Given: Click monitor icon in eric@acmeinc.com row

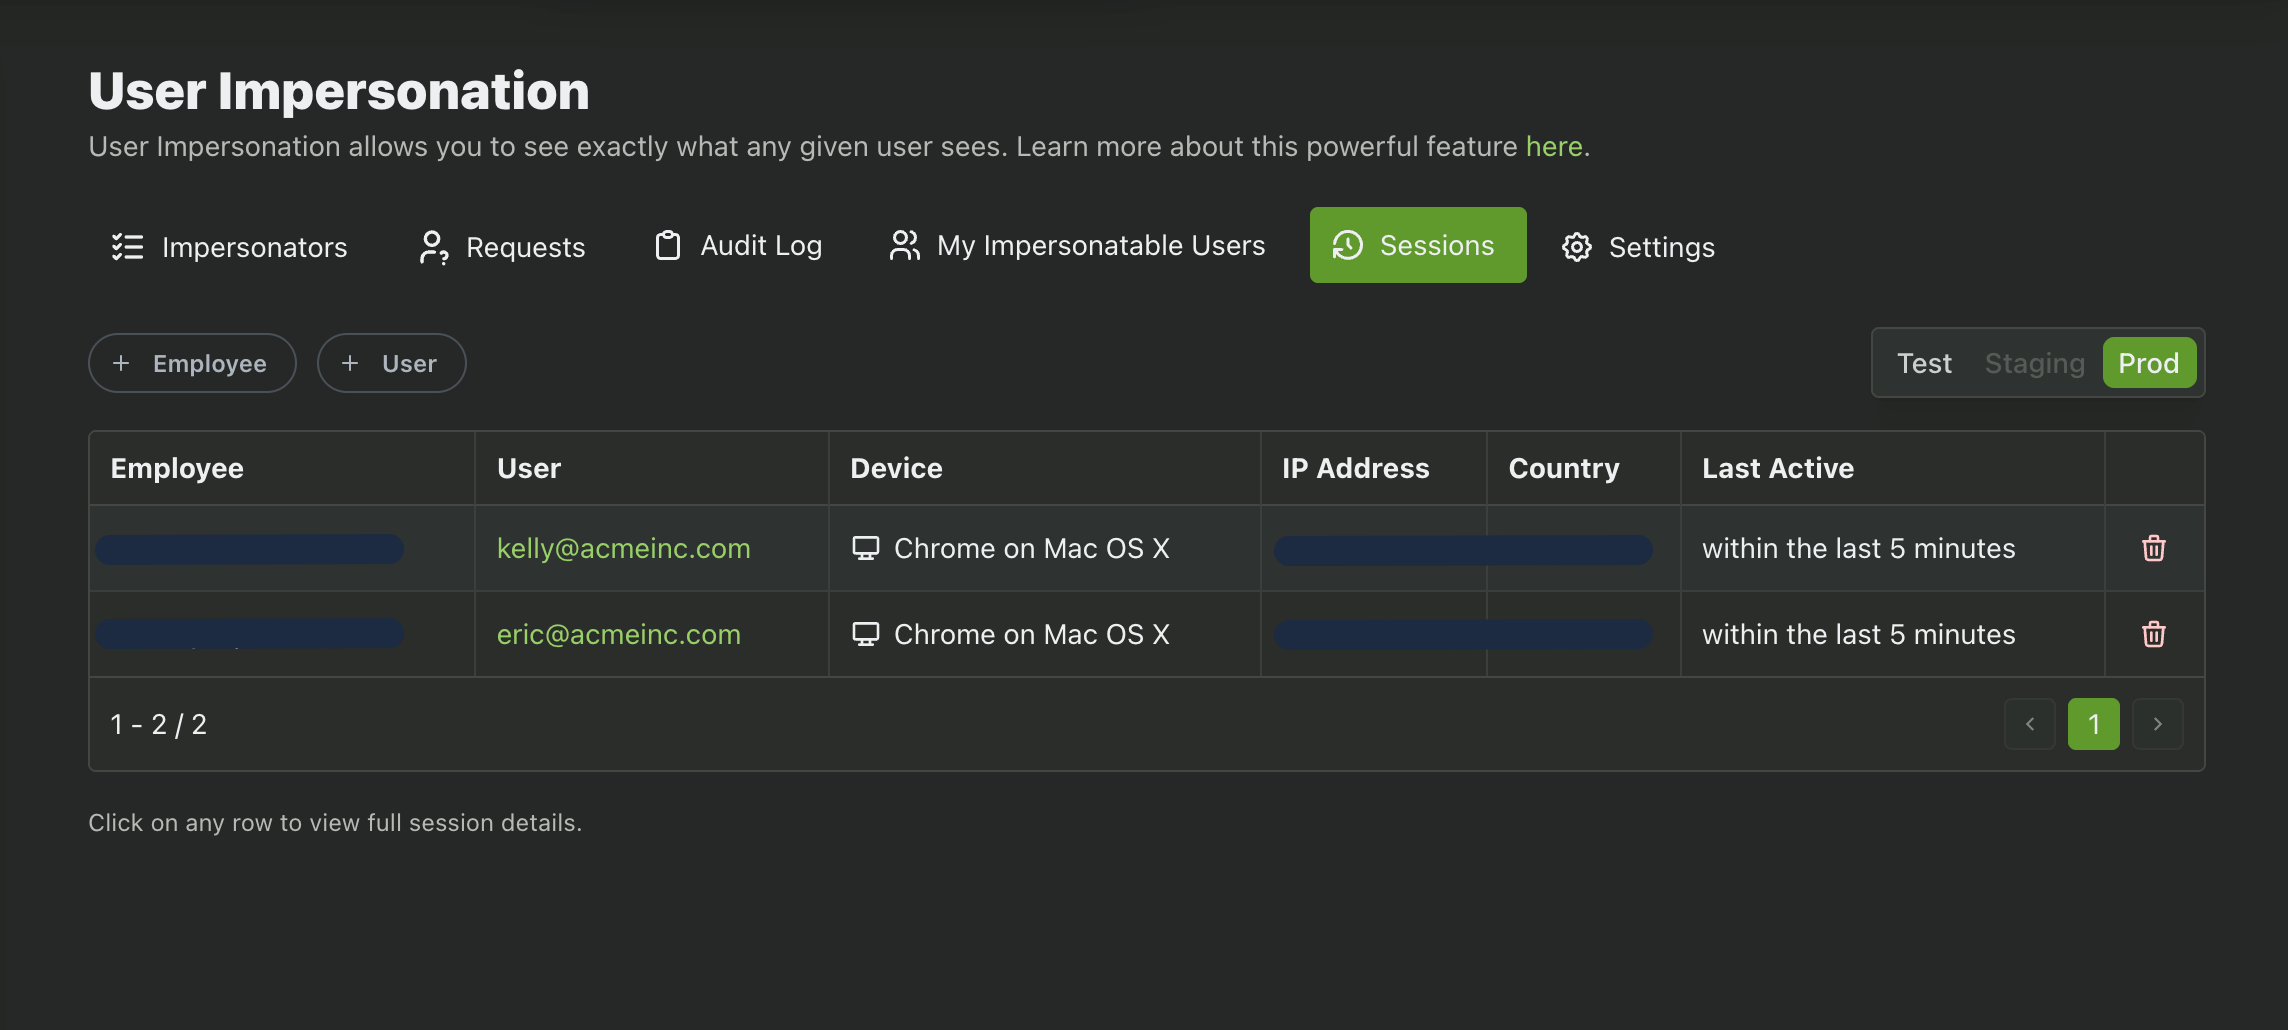Looking at the screenshot, I should (866, 634).
